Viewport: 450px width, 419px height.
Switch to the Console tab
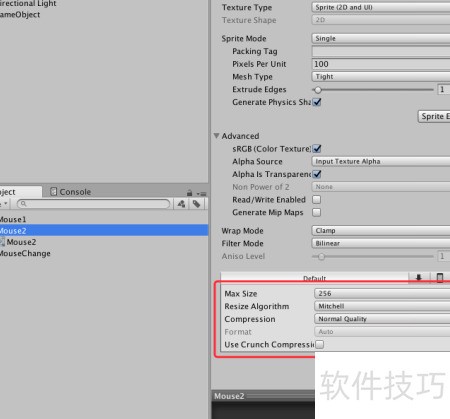click(70, 192)
